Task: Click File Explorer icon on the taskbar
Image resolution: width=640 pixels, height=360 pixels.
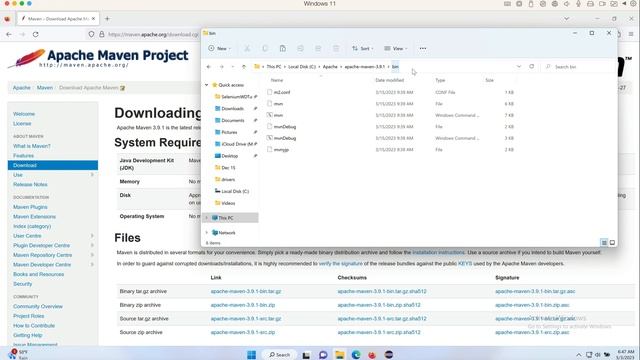Action: pyautogui.click(x=340, y=355)
